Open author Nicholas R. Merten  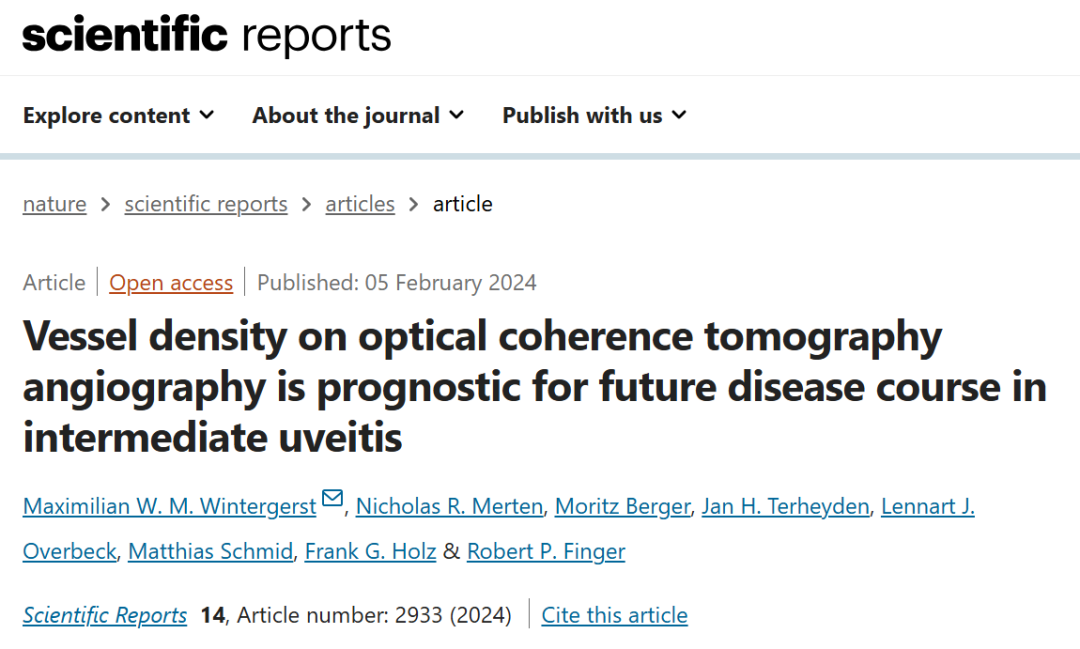click(450, 507)
